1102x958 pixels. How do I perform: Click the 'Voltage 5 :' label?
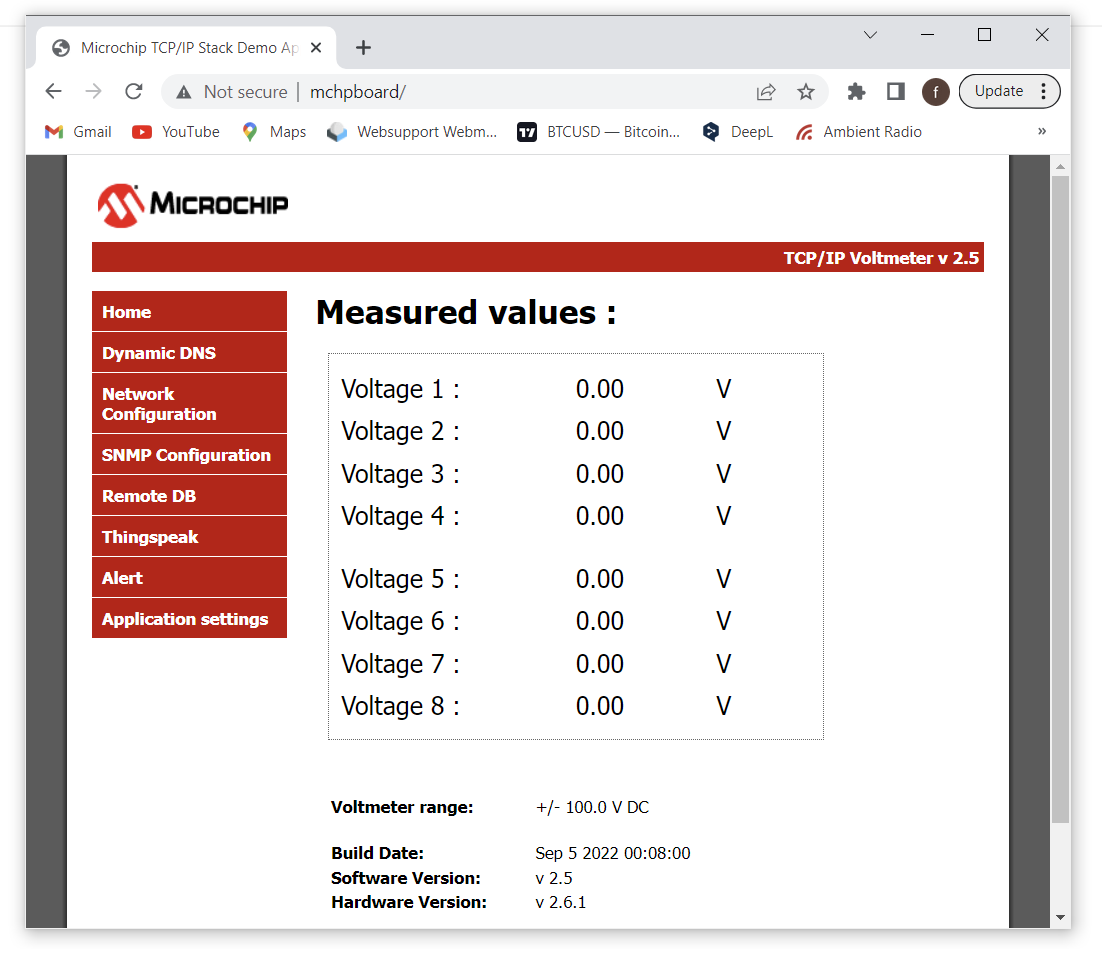click(x=400, y=579)
